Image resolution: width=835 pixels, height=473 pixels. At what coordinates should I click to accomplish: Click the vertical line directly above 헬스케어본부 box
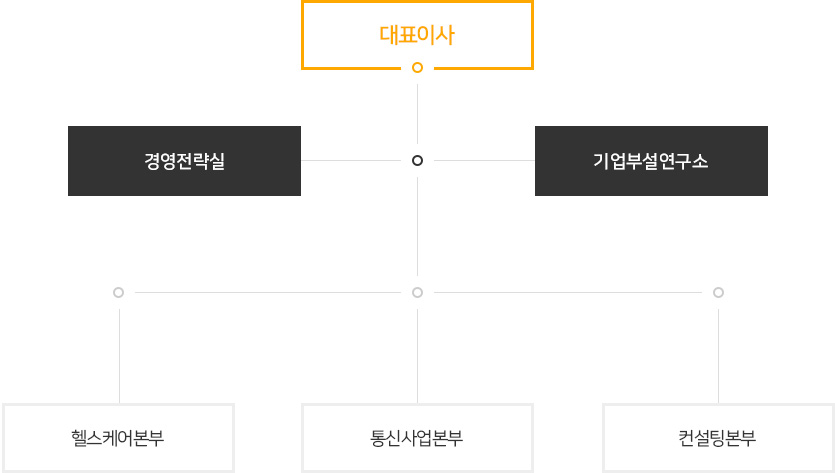click(119, 356)
